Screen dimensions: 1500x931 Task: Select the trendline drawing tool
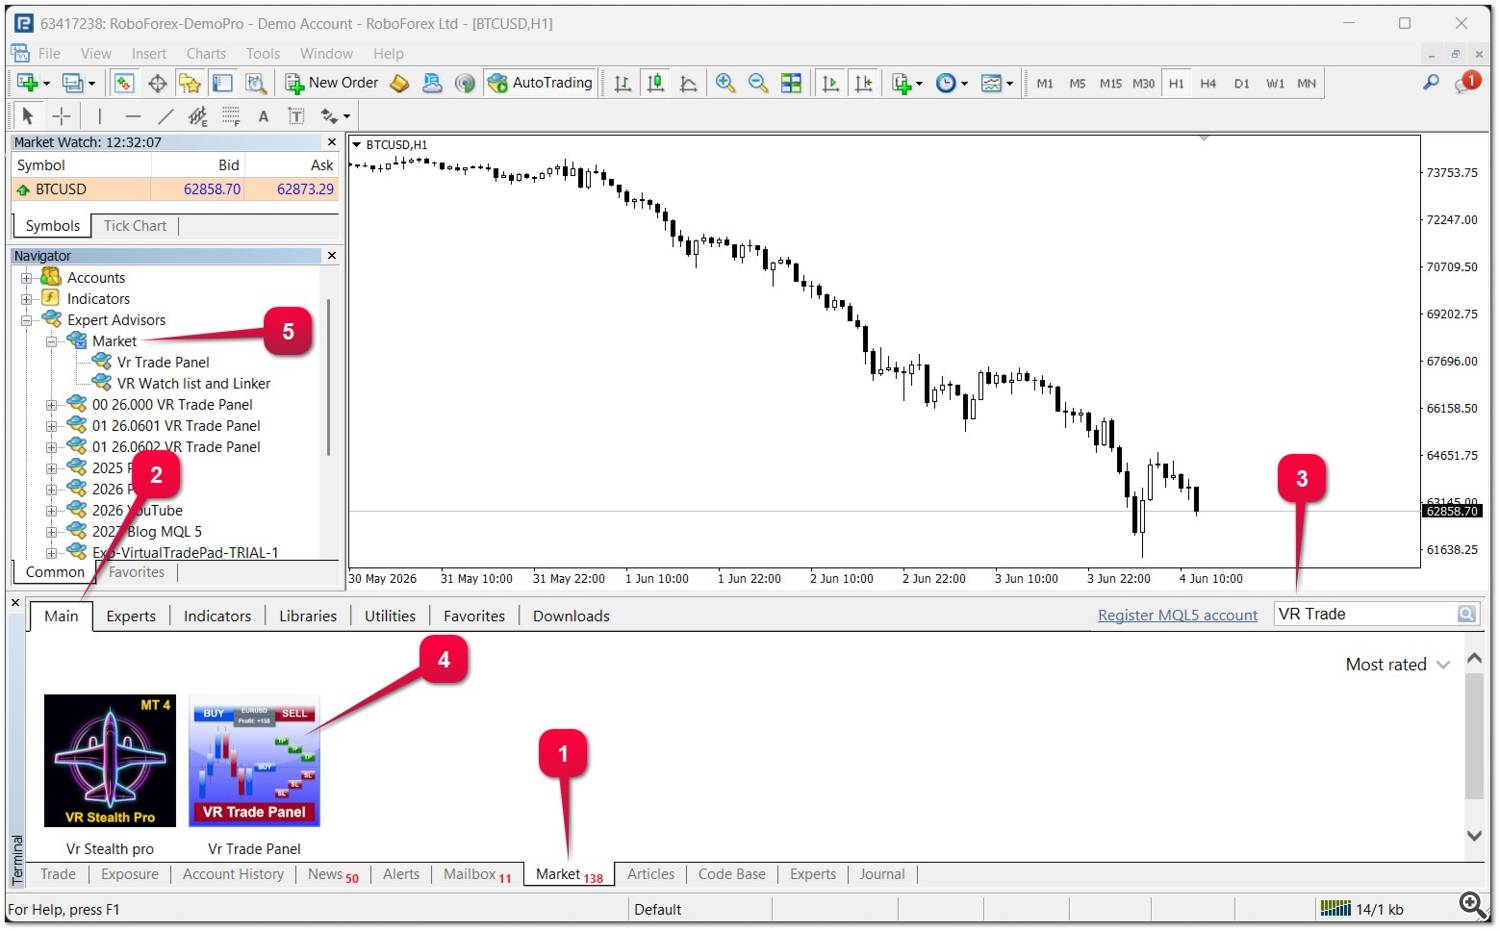166,116
